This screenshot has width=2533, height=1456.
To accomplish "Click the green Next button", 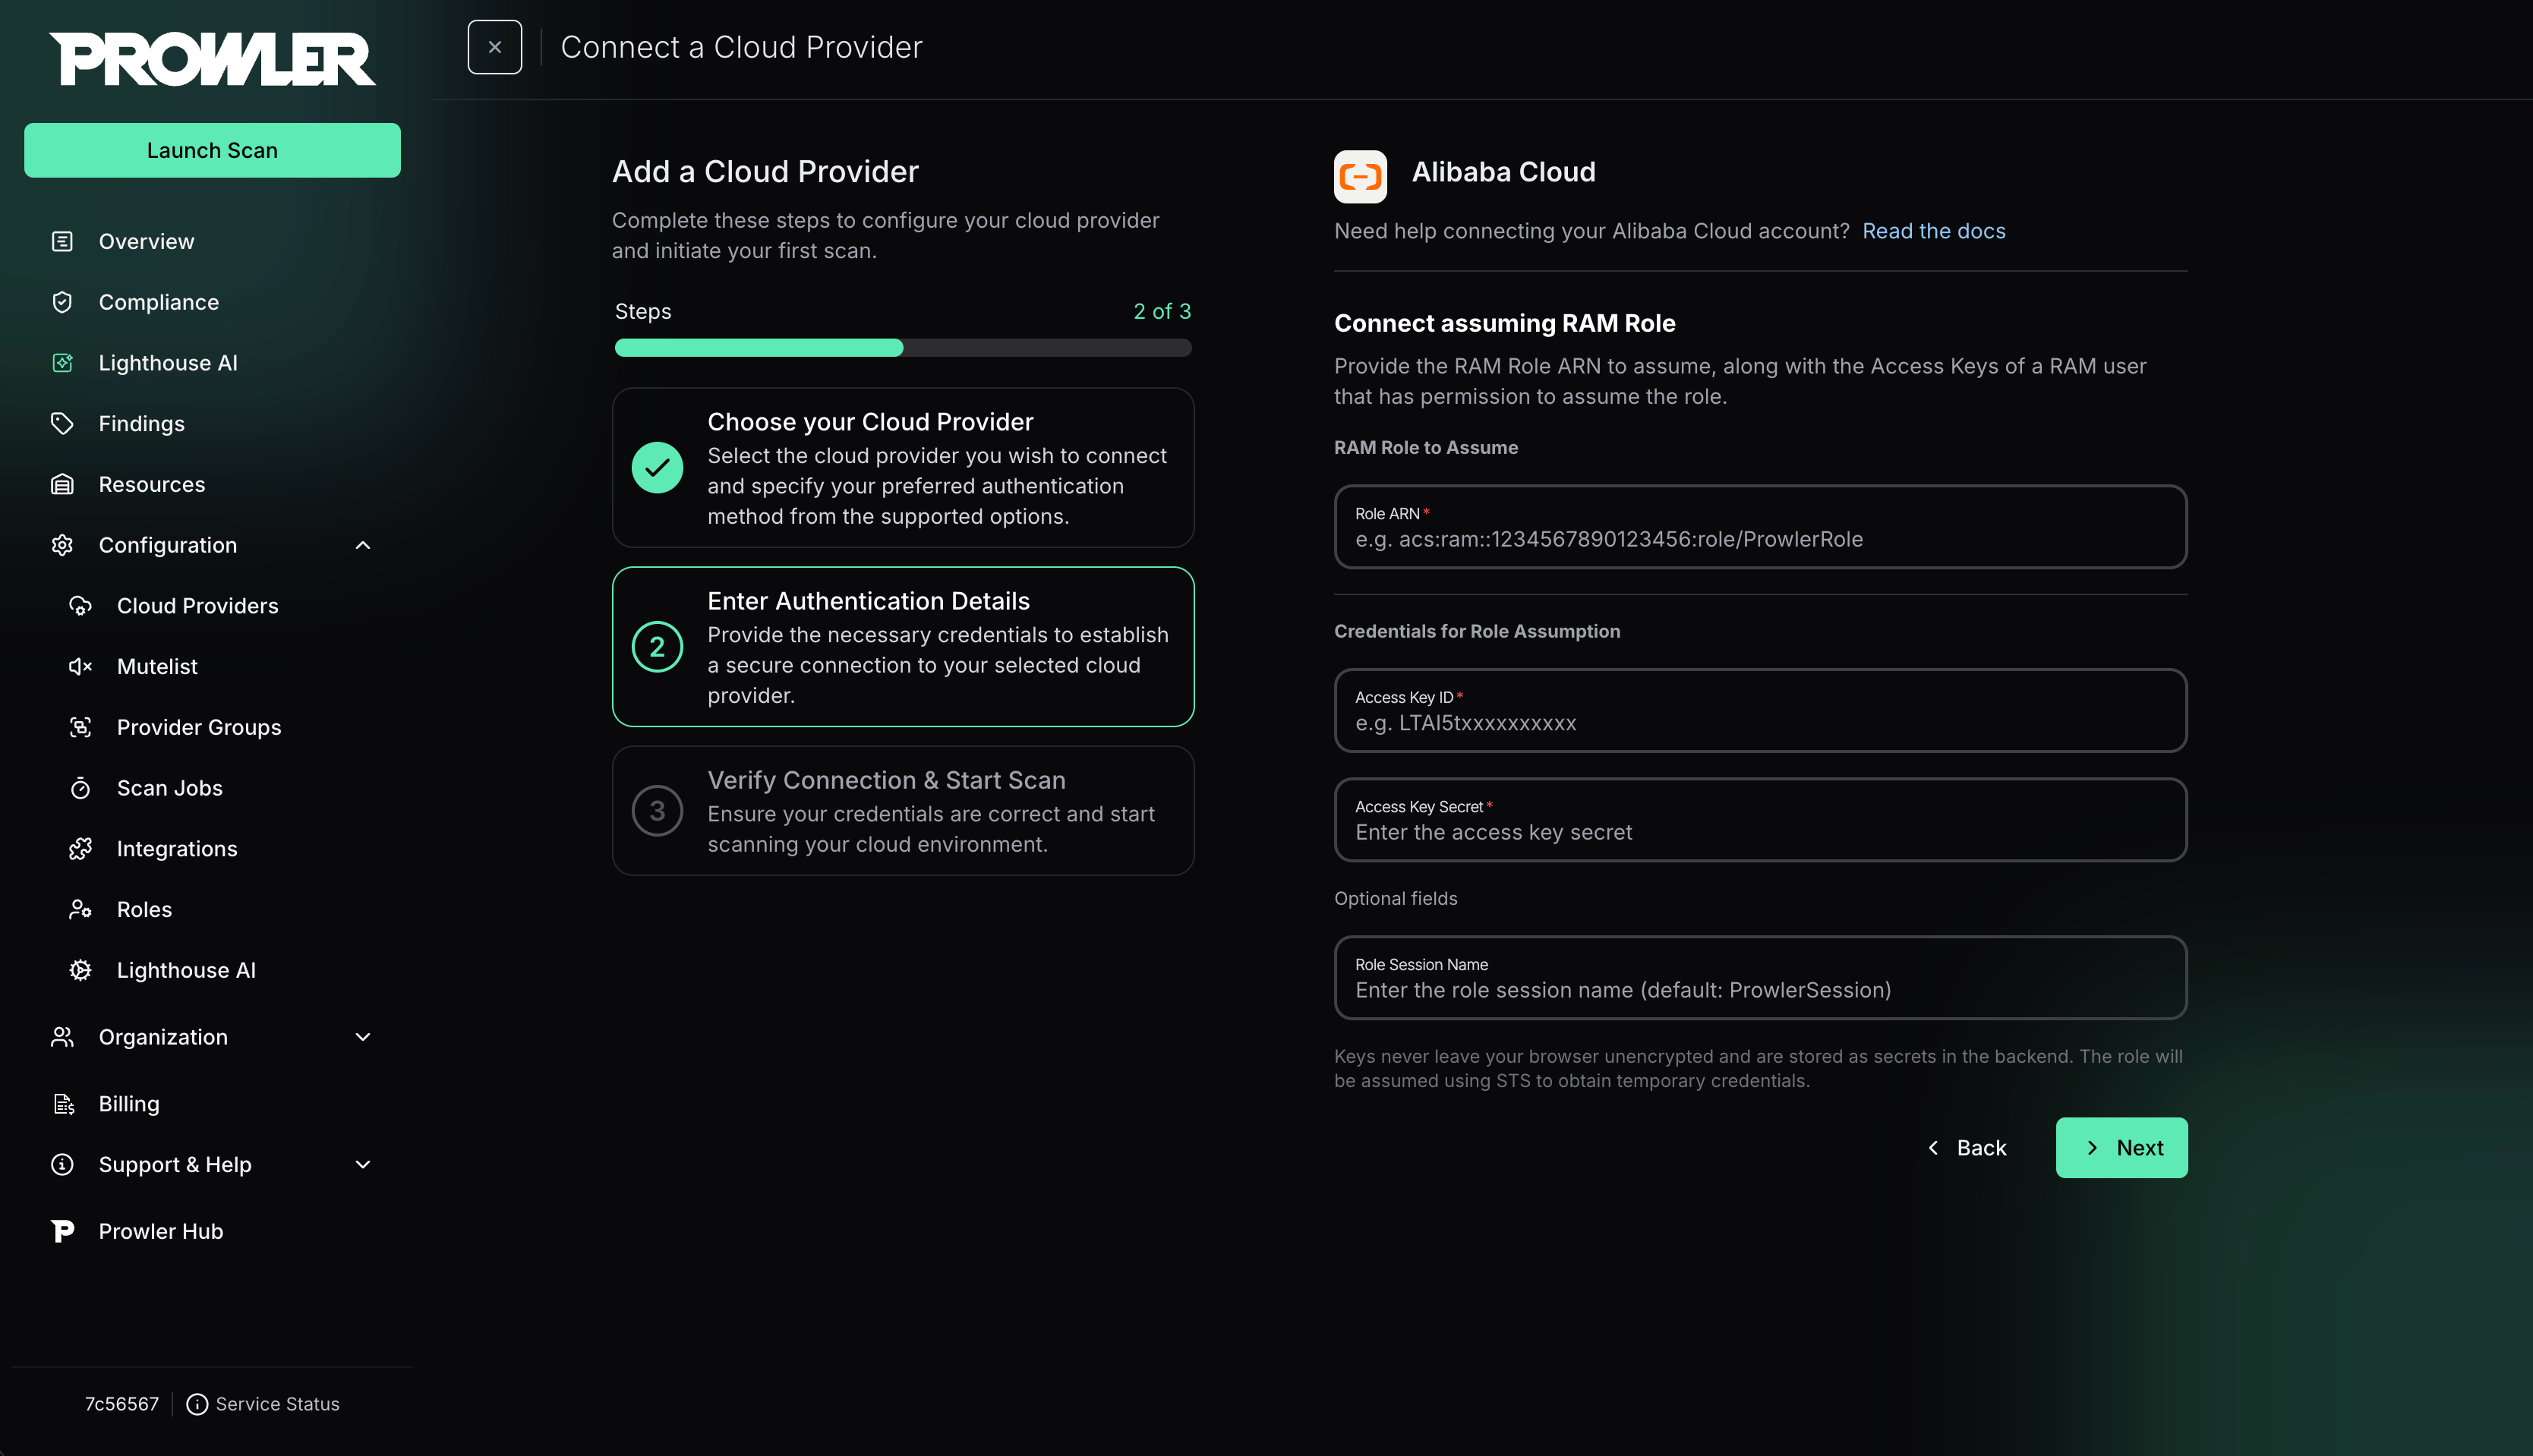I will [x=2121, y=1148].
